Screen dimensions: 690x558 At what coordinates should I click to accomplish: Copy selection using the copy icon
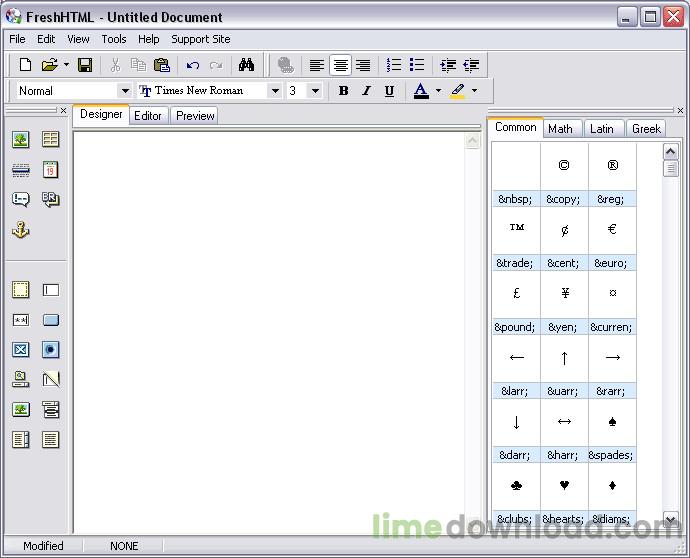138,65
